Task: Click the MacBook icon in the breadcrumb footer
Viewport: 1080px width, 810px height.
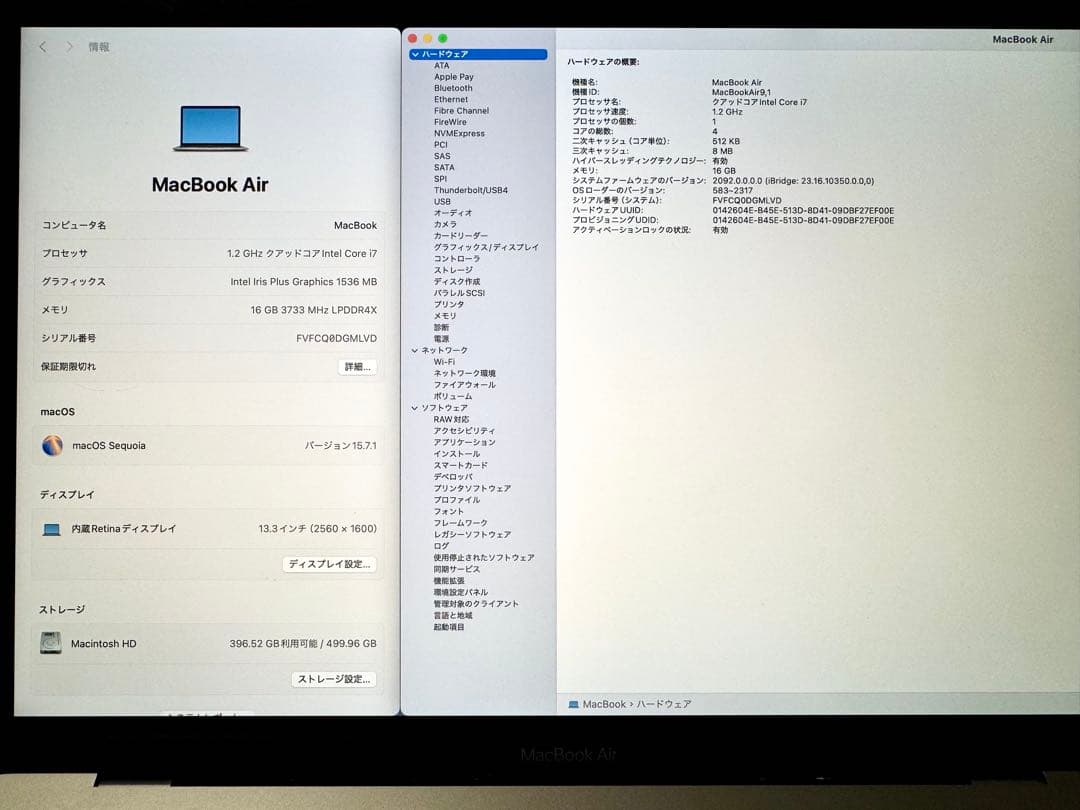Action: (575, 704)
